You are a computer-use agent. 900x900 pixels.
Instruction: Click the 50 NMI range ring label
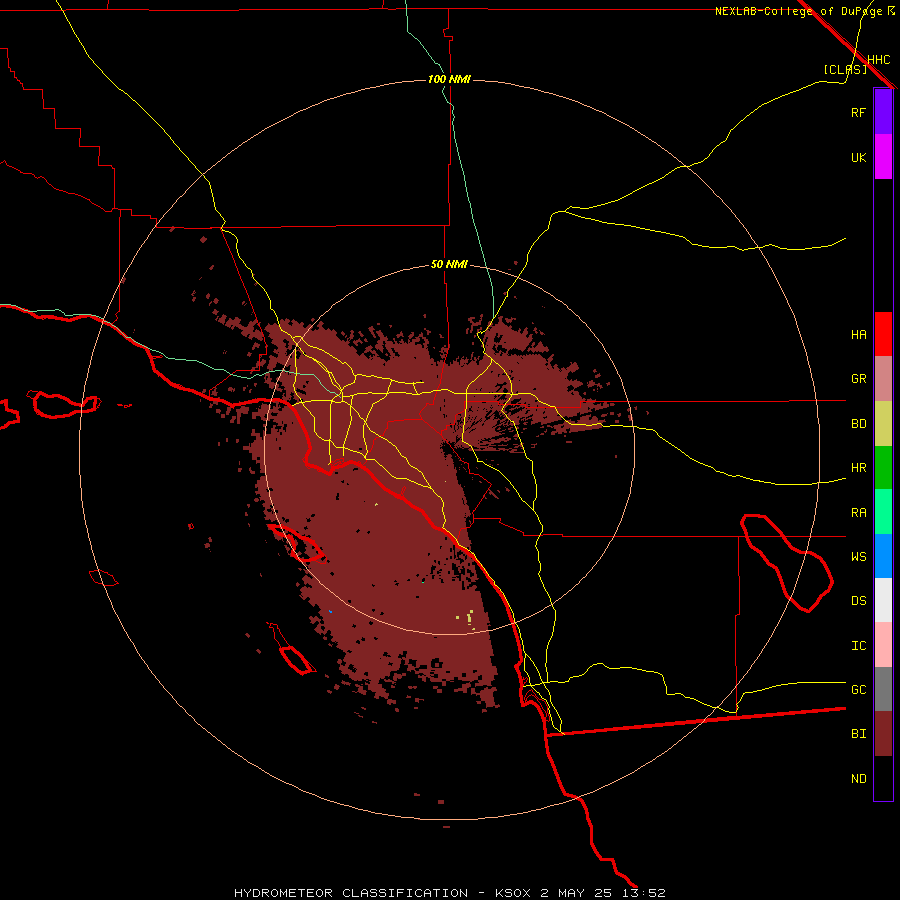tap(449, 265)
